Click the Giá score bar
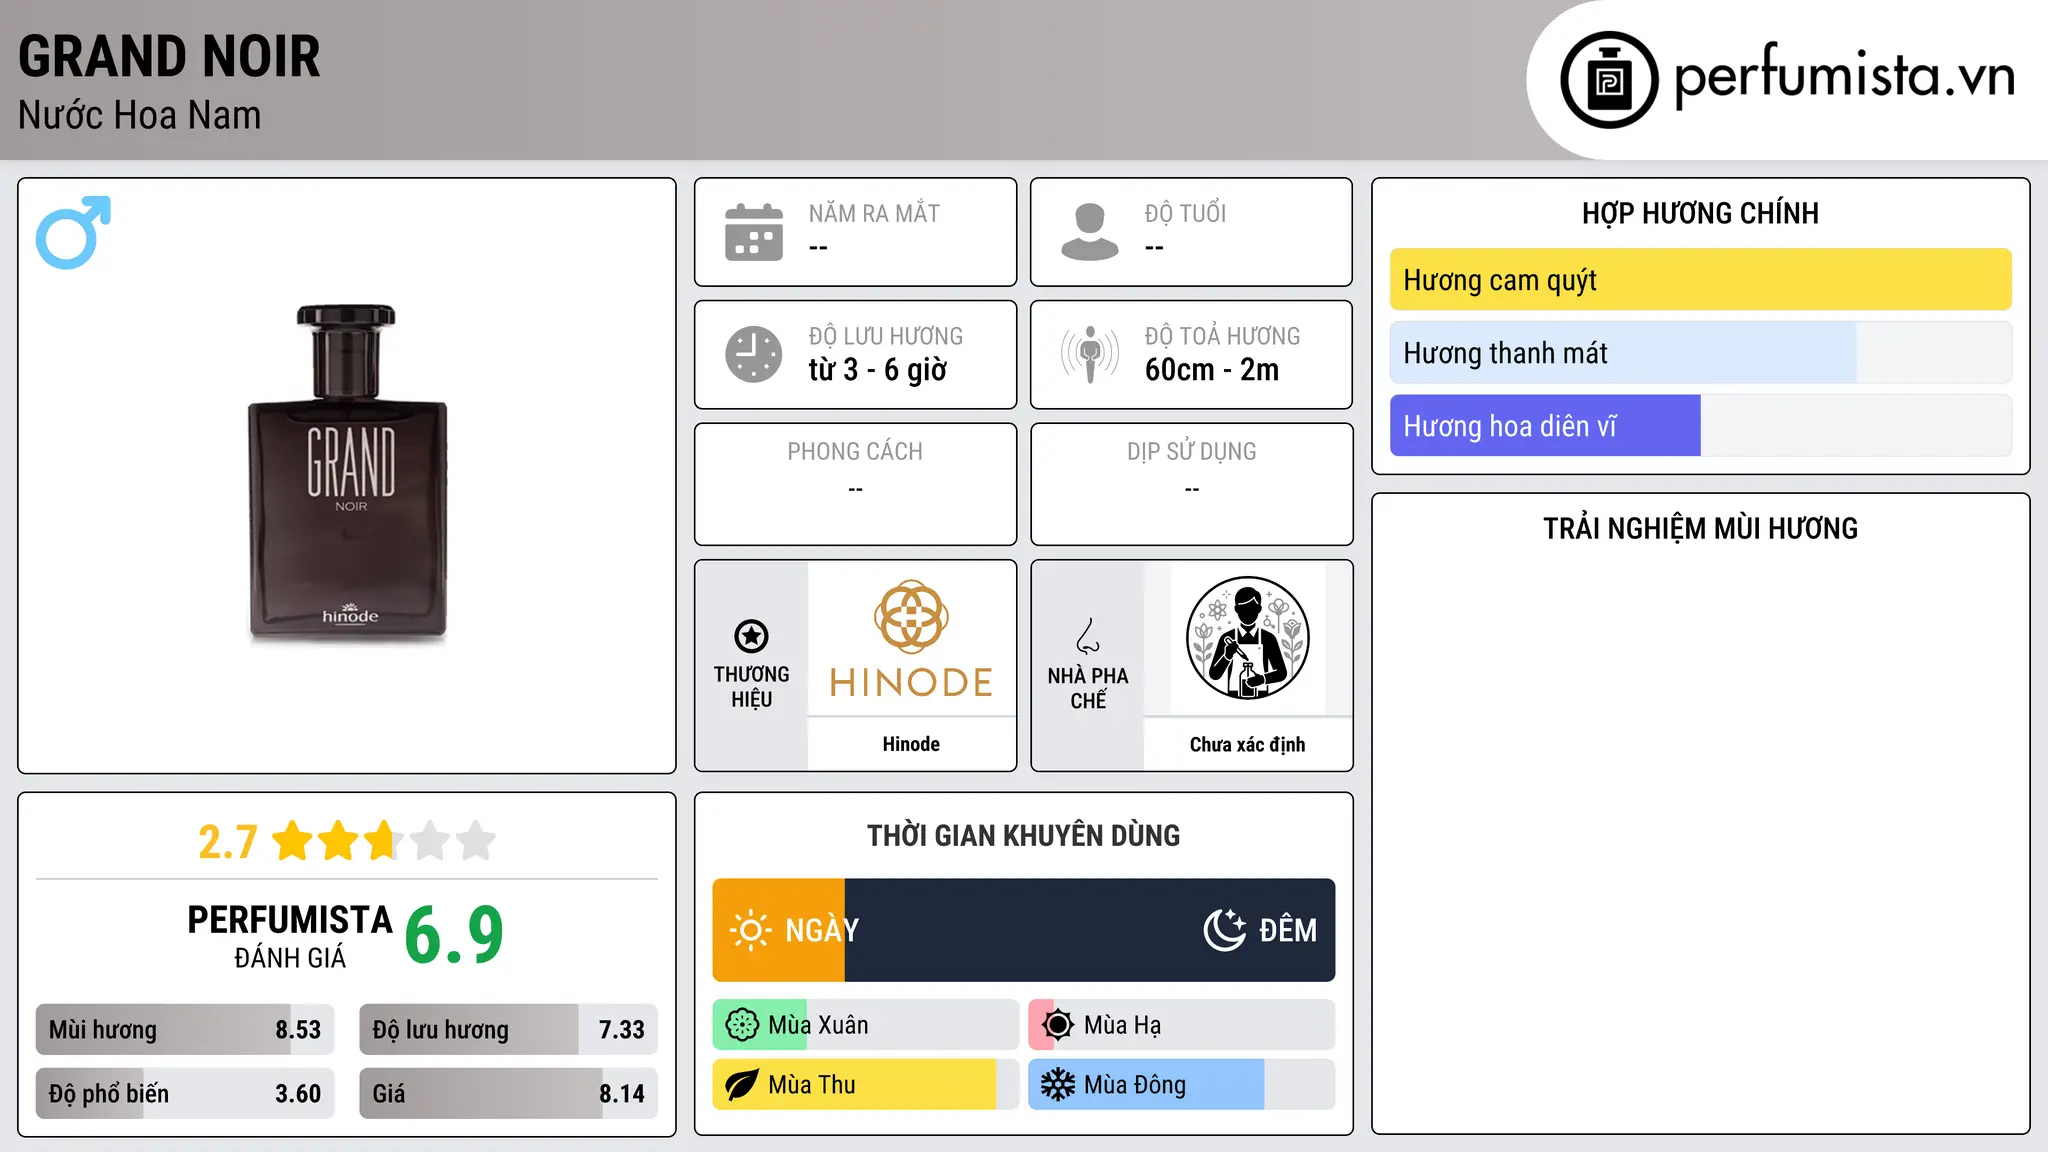 click(508, 1094)
